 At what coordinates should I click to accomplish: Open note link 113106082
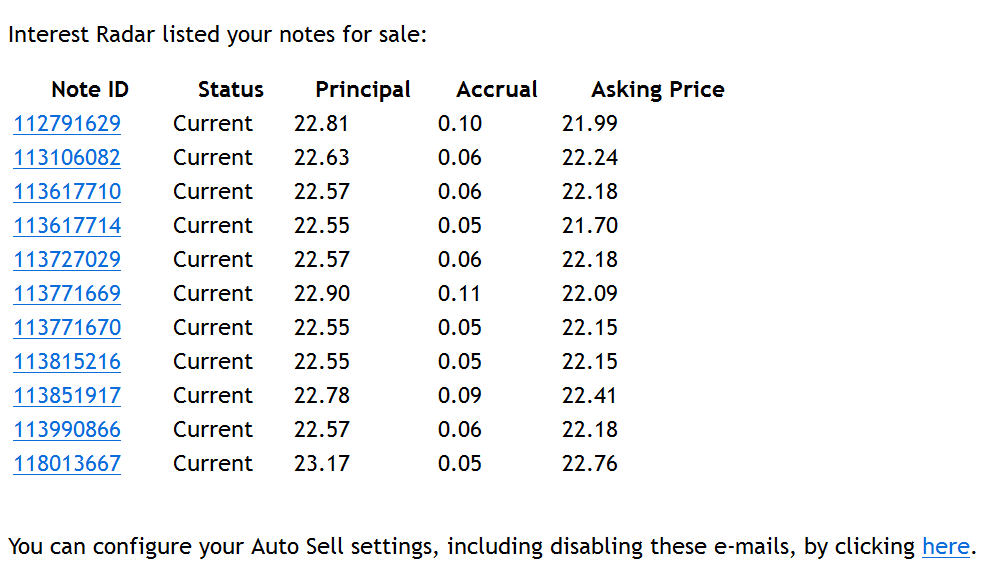pyautogui.click(x=67, y=157)
